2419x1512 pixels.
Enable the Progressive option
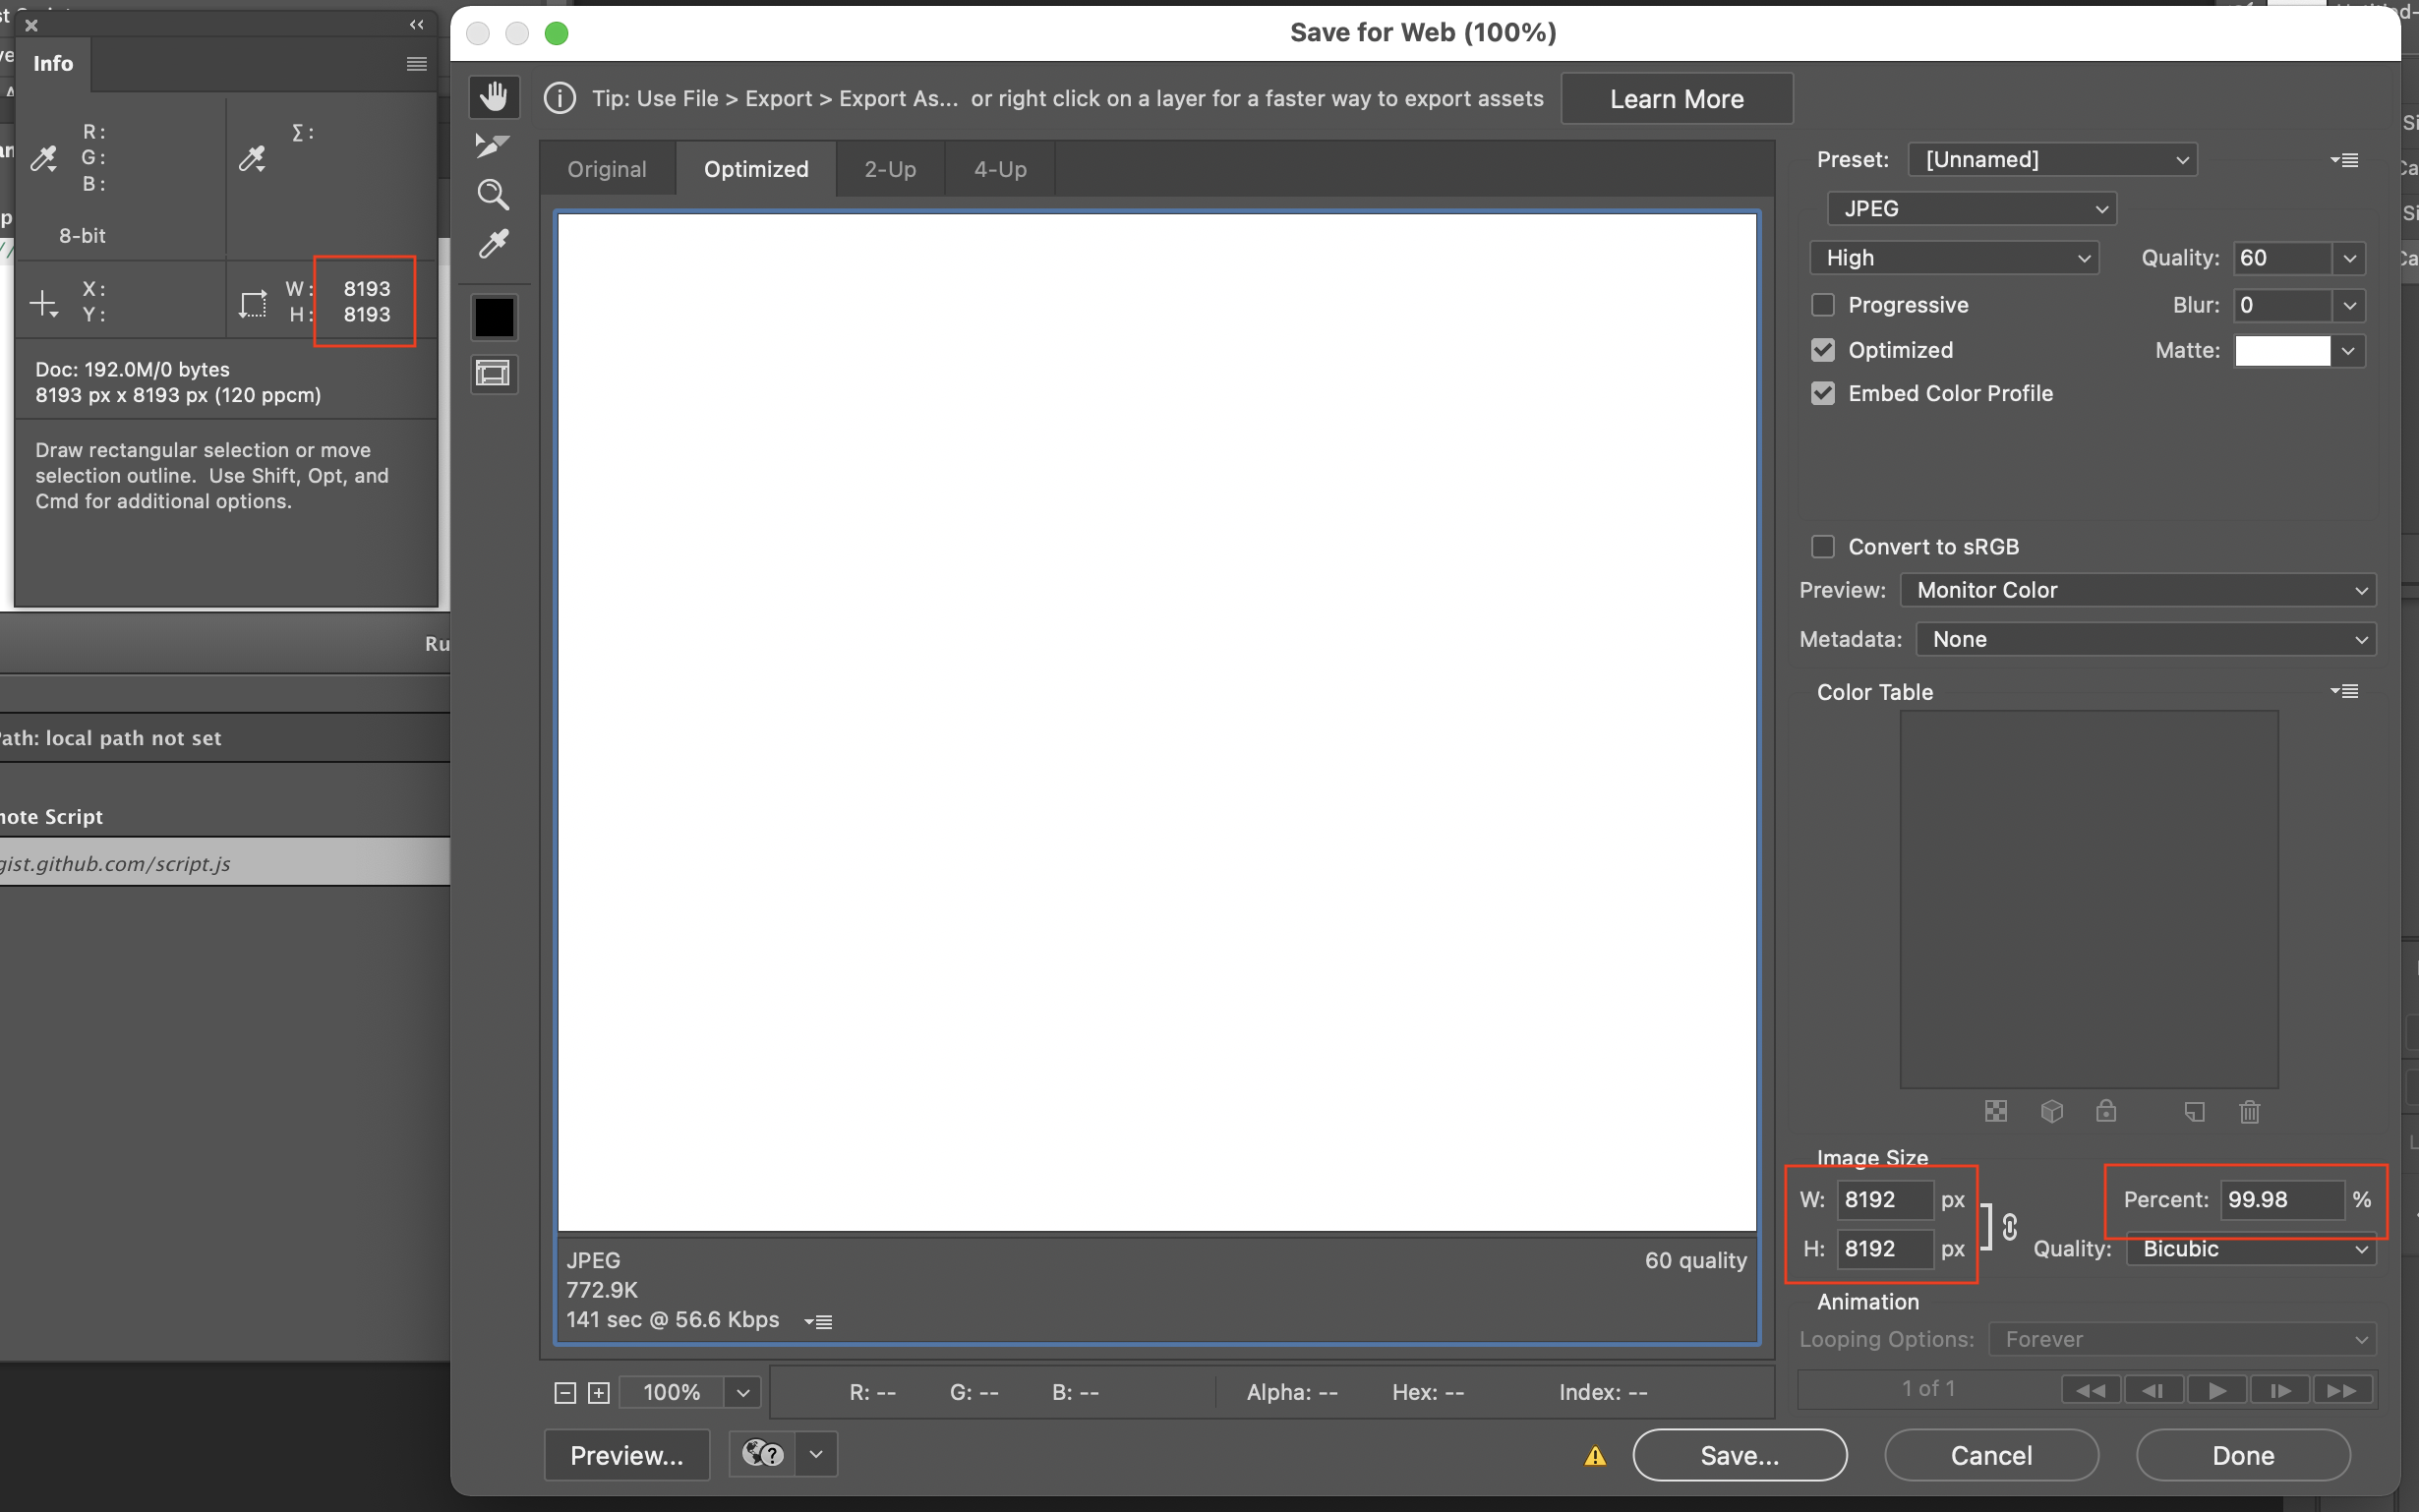(1822, 304)
